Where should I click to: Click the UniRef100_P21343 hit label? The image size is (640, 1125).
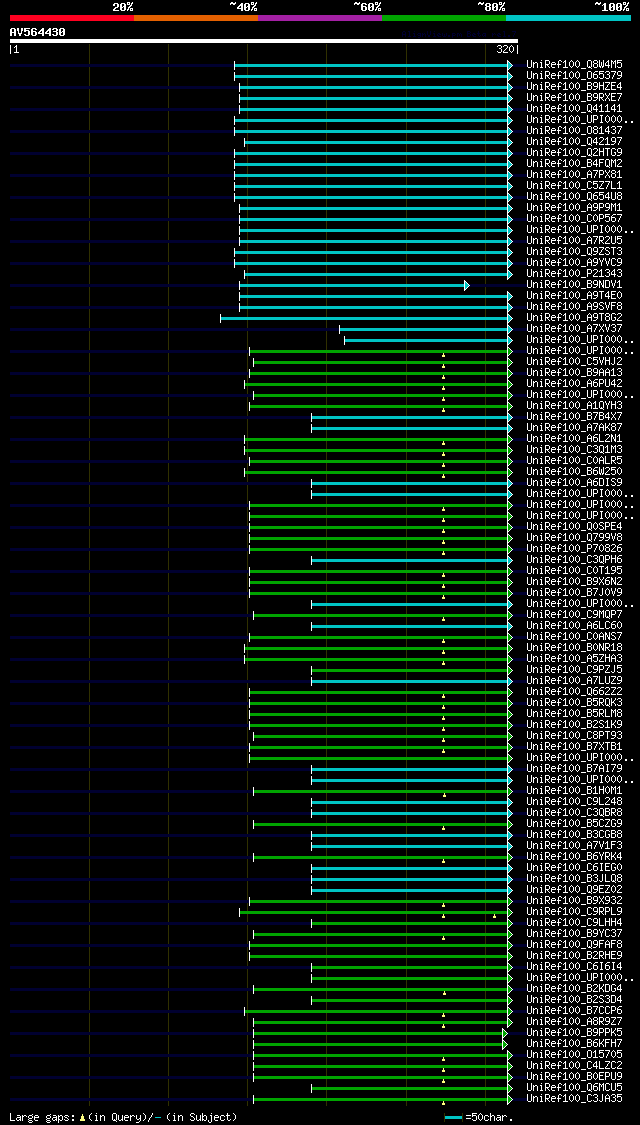(574, 273)
